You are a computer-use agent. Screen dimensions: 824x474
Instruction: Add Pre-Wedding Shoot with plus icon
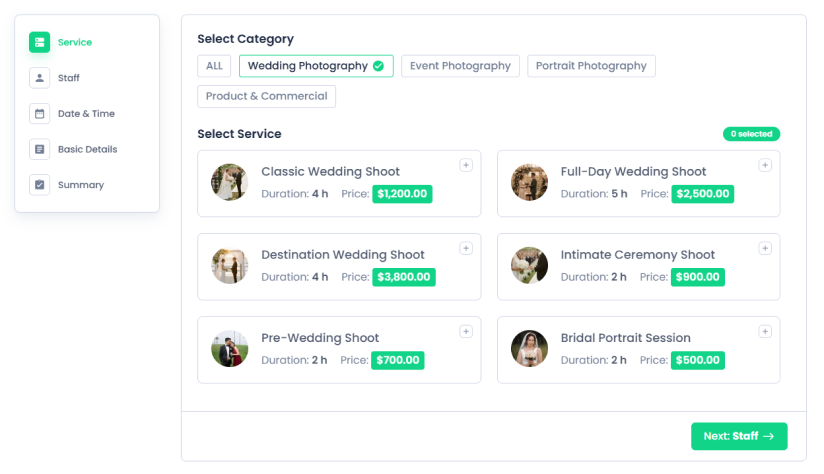point(466,331)
